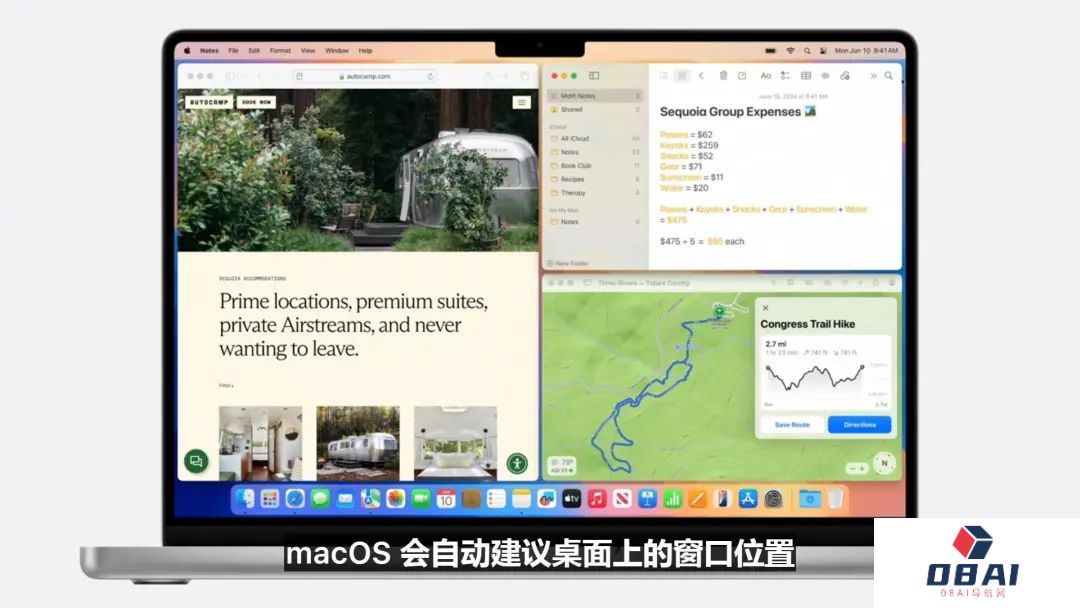Open the Format menu in menu bar

point(280,50)
